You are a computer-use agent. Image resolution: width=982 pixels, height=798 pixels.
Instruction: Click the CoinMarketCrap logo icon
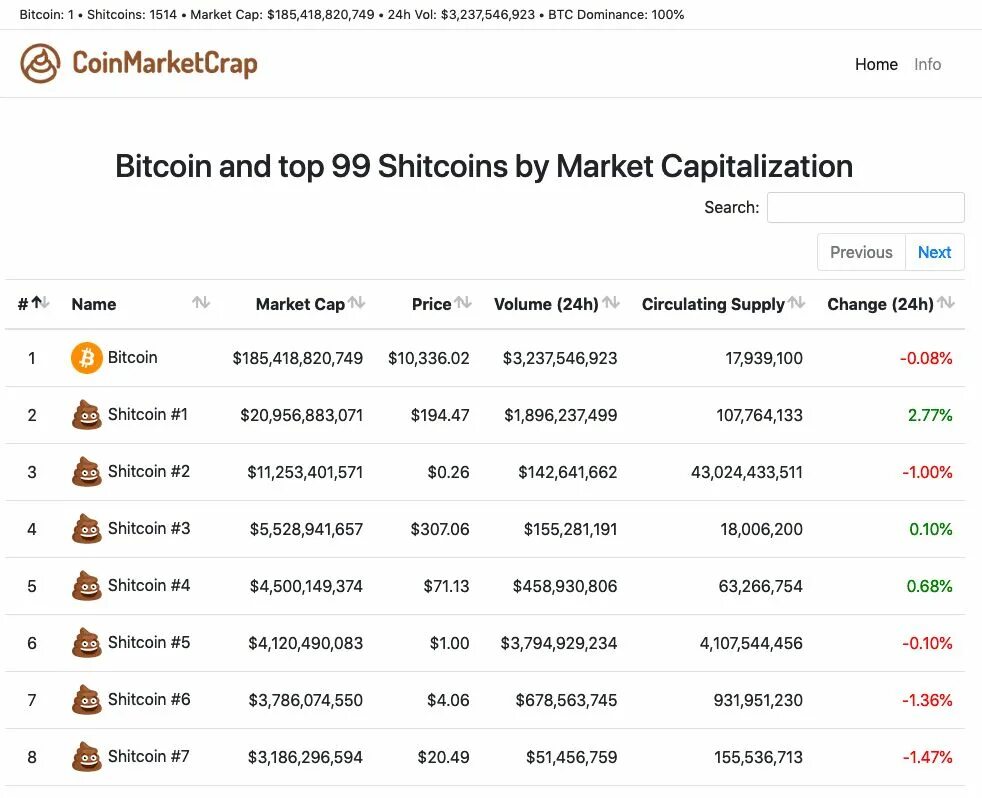click(x=40, y=64)
